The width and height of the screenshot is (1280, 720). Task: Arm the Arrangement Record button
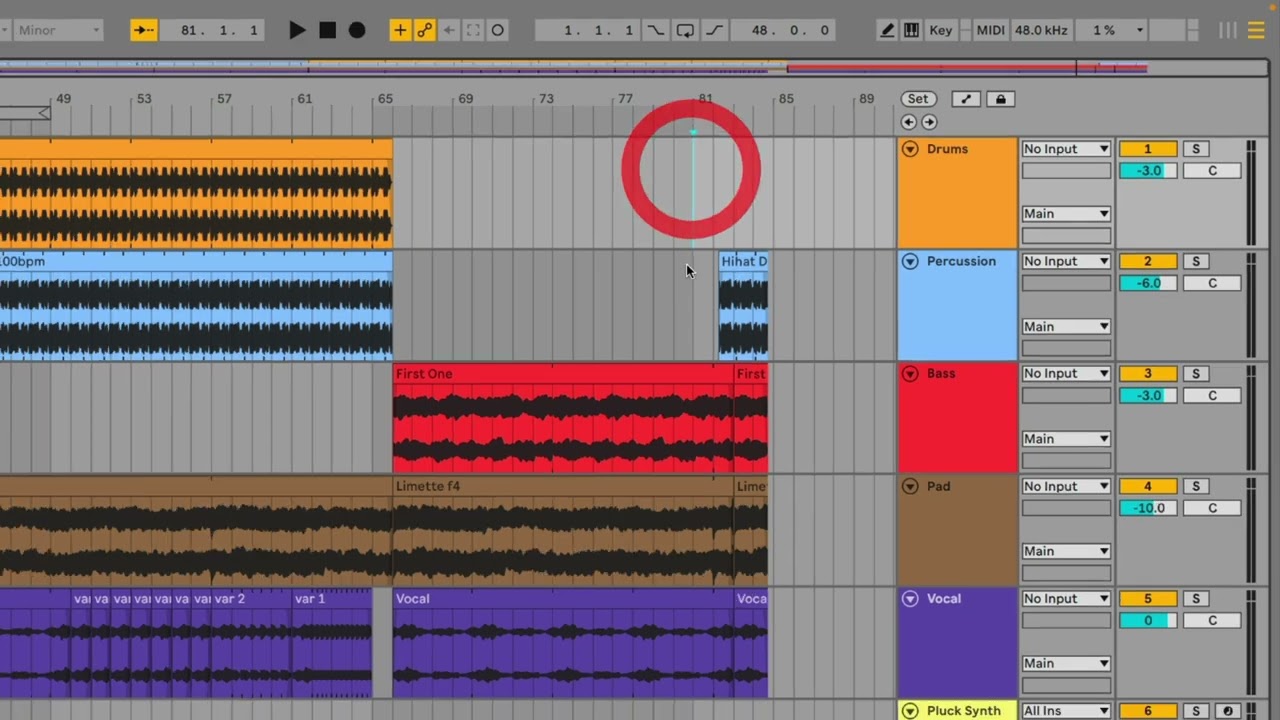357,30
